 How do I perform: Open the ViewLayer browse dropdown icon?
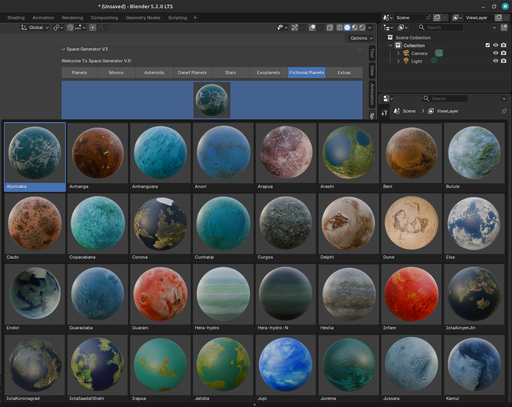[x=457, y=18]
